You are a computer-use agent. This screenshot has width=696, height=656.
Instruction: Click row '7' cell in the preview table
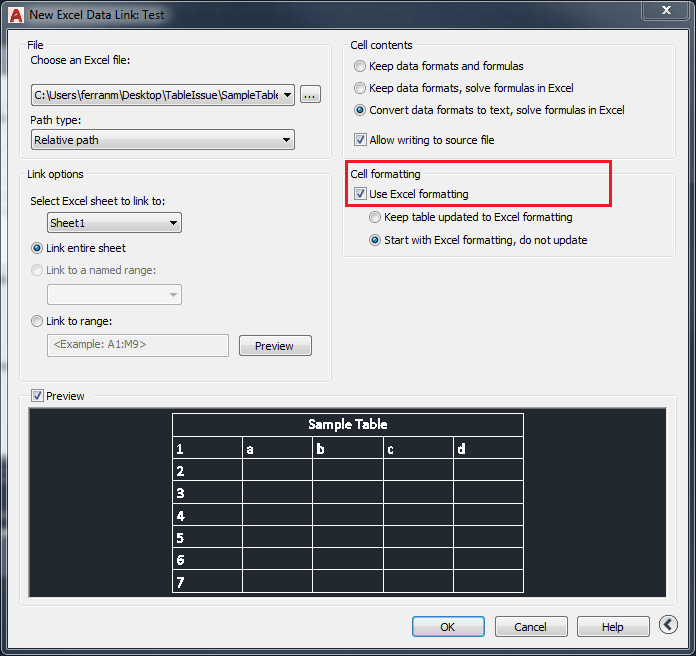207,582
